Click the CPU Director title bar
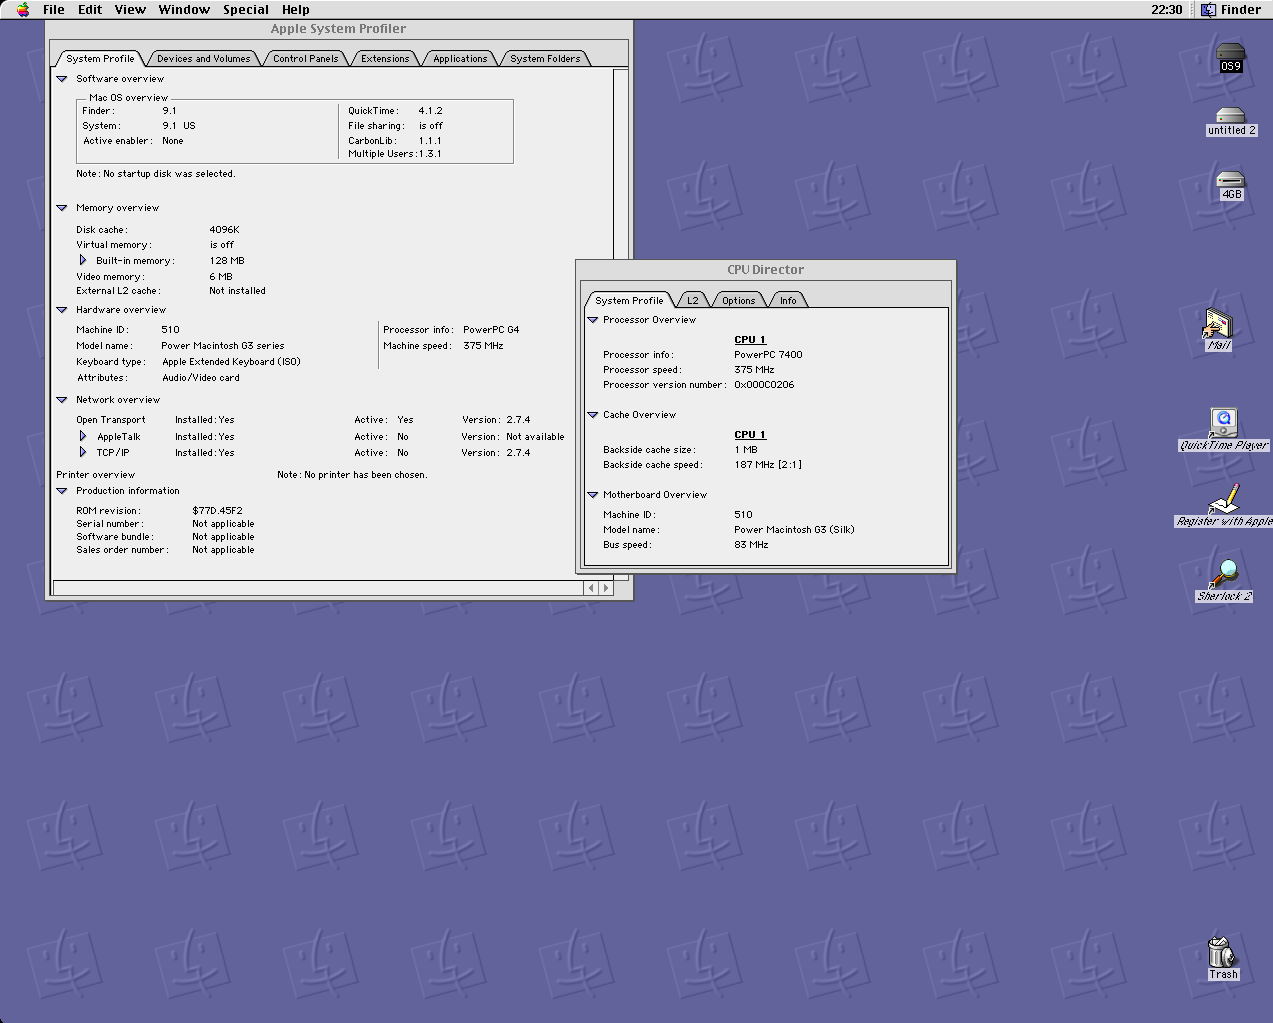Viewport: 1273px width, 1023px height. (766, 270)
